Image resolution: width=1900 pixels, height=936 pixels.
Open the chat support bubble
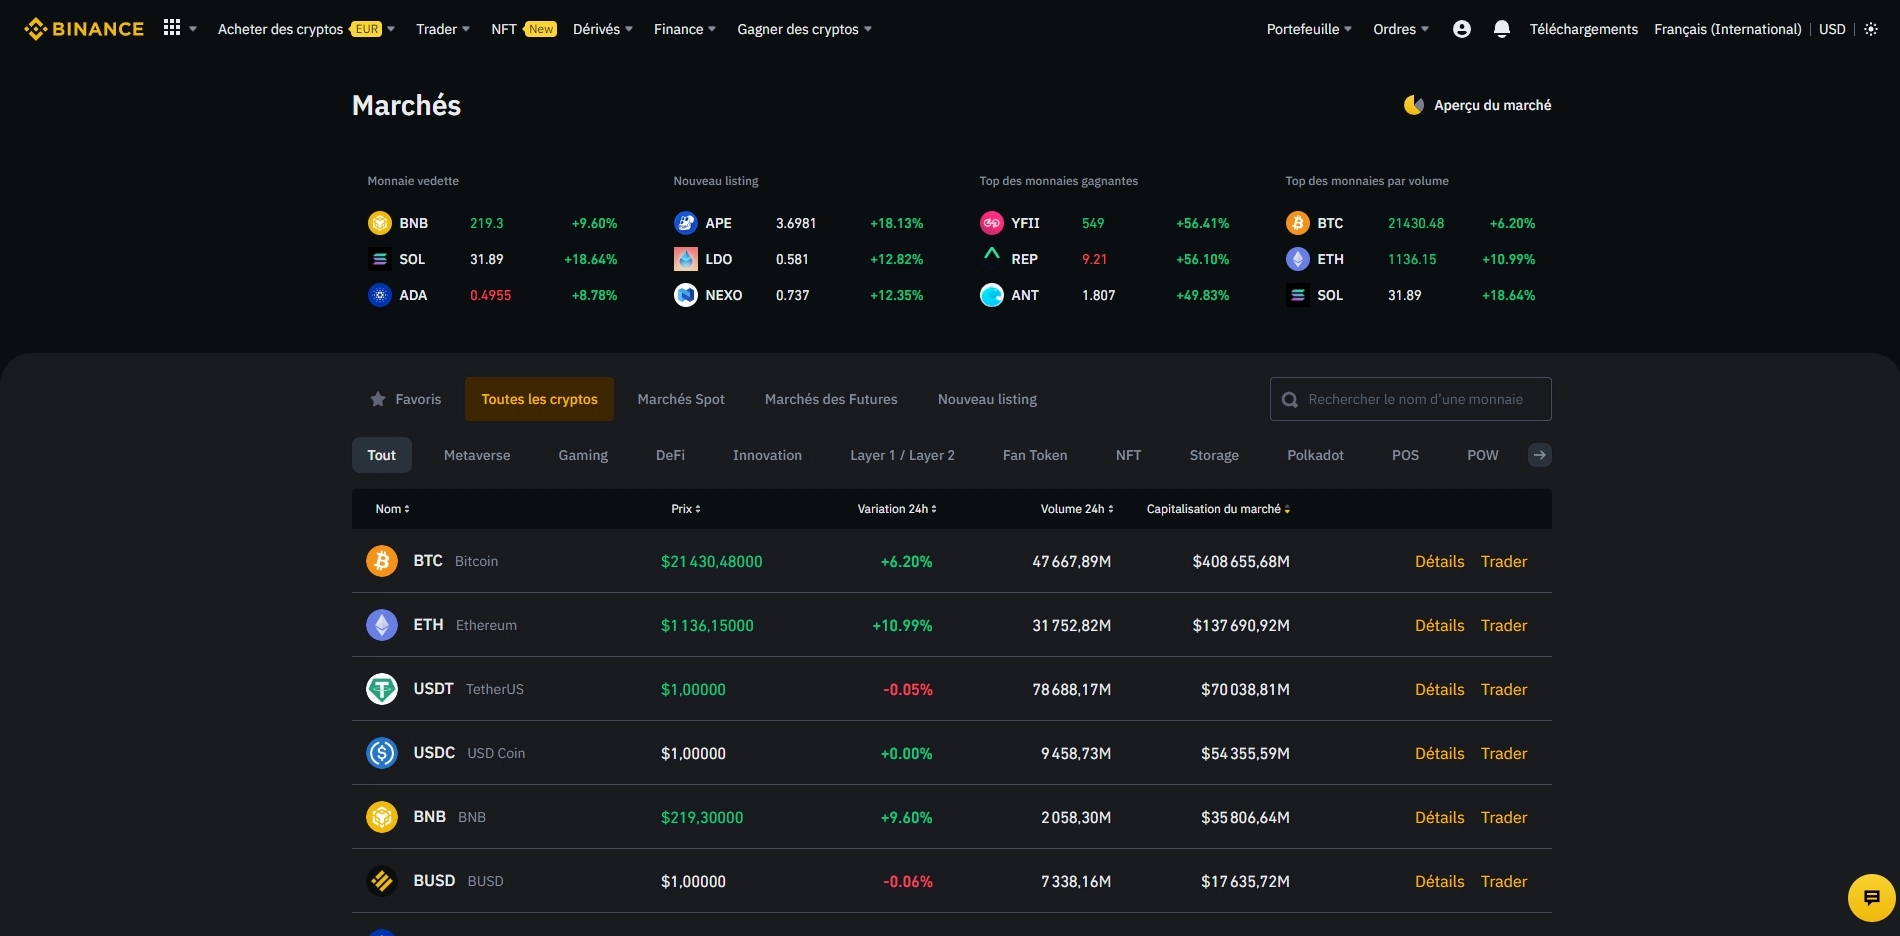tap(1872, 897)
